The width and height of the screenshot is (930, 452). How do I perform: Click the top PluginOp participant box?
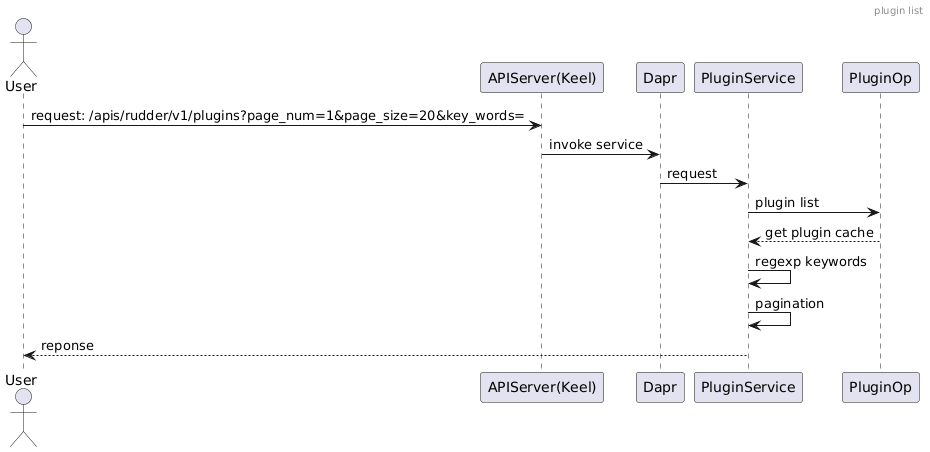pos(880,77)
